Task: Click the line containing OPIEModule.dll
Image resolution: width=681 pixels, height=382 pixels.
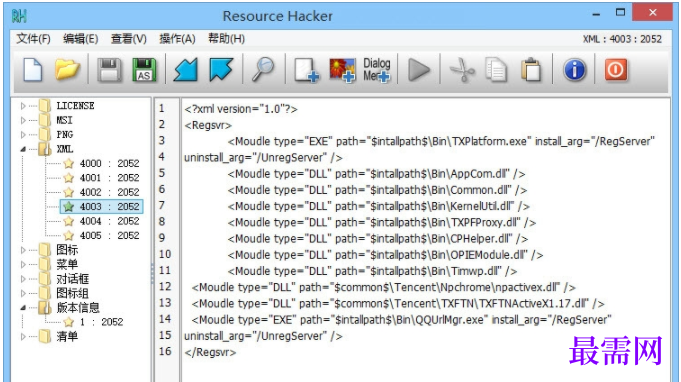Action: point(385,255)
